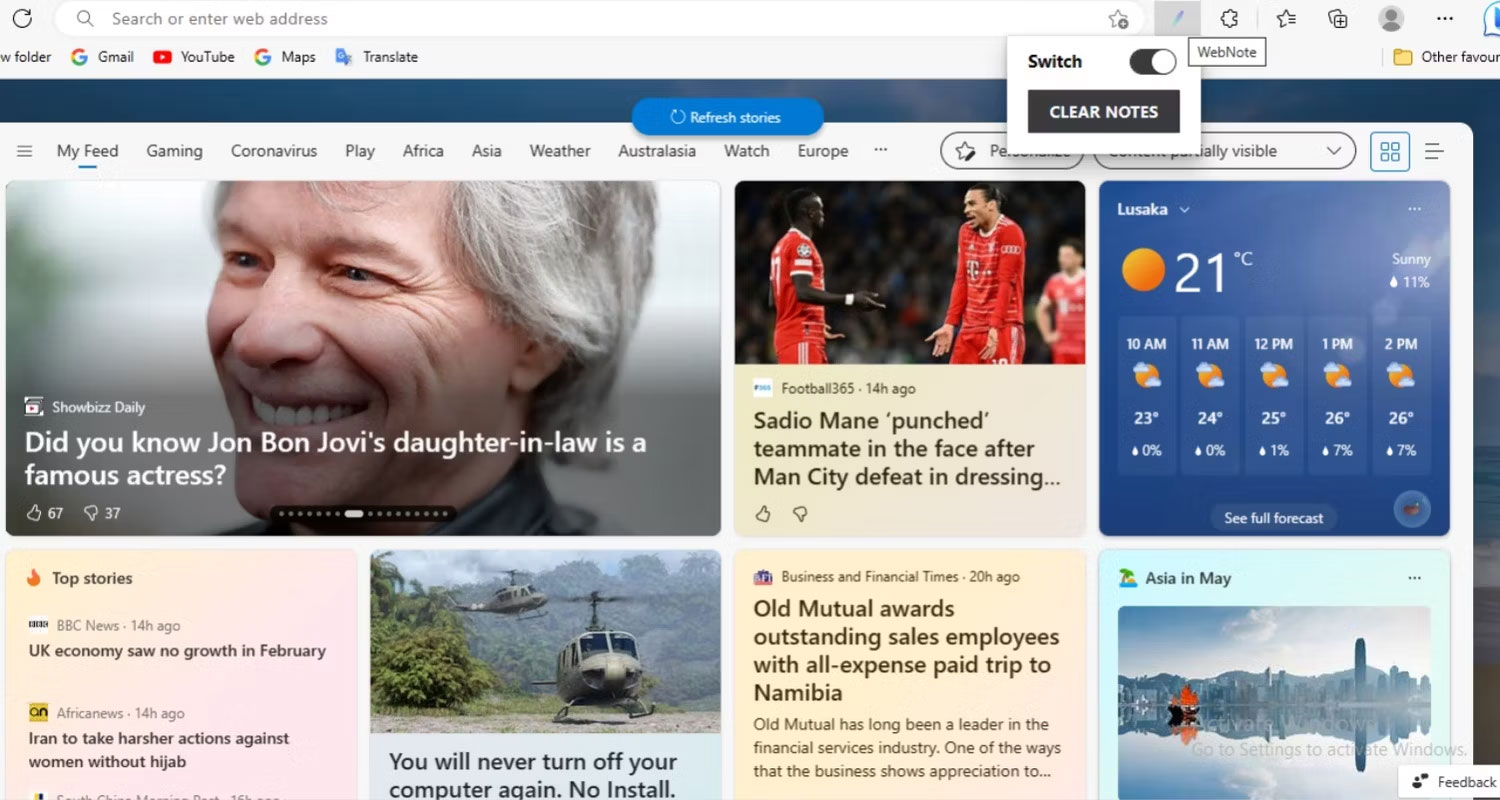Select the Weather tab
This screenshot has width=1500, height=800.
[560, 151]
